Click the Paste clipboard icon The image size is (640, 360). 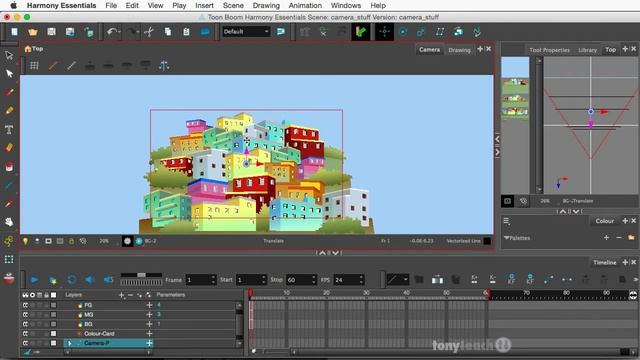(186, 32)
